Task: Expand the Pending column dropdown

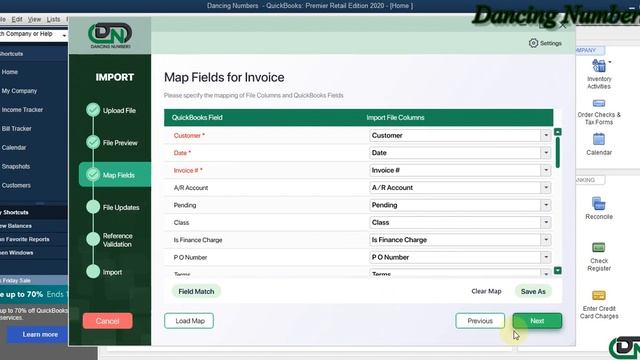Action: [x=546, y=205]
